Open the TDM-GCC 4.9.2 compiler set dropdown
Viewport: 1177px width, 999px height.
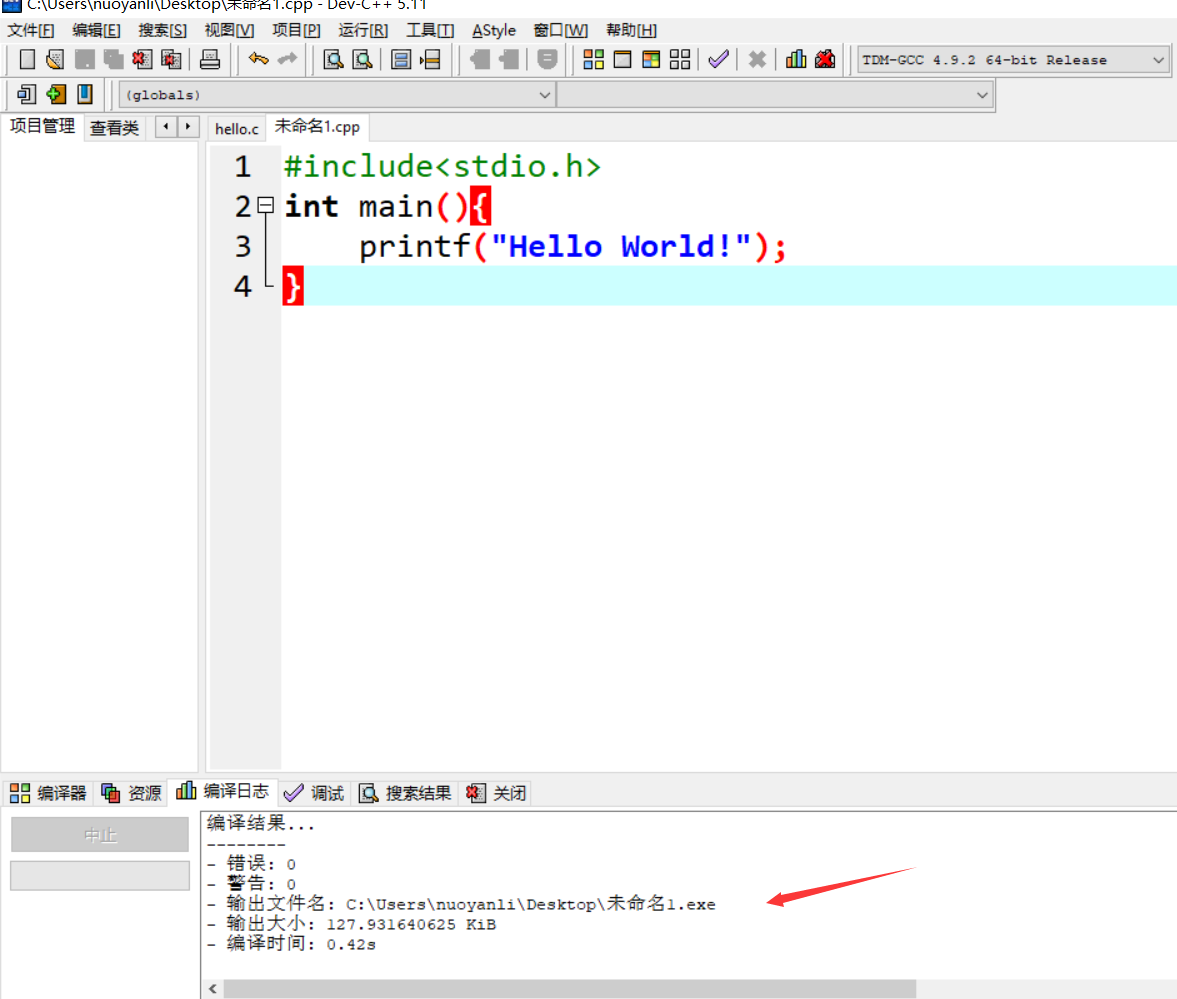tap(1013, 60)
